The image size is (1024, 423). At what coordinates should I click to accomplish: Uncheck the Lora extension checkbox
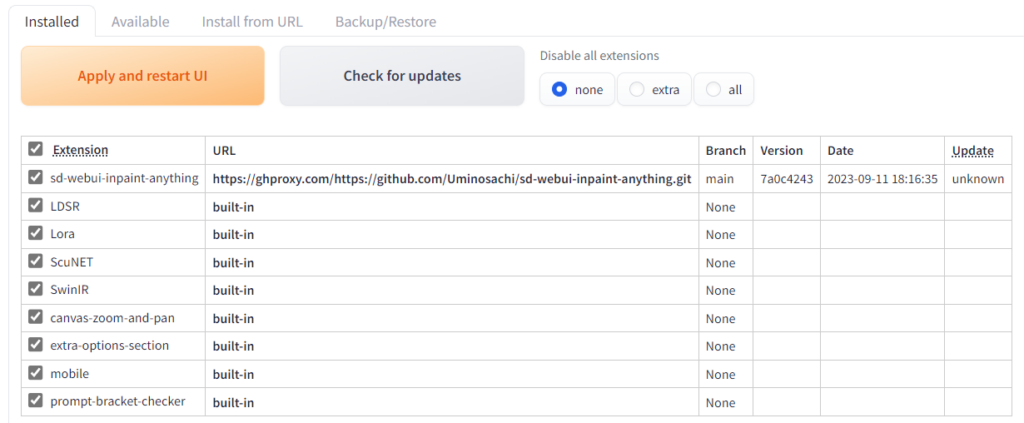point(36,234)
